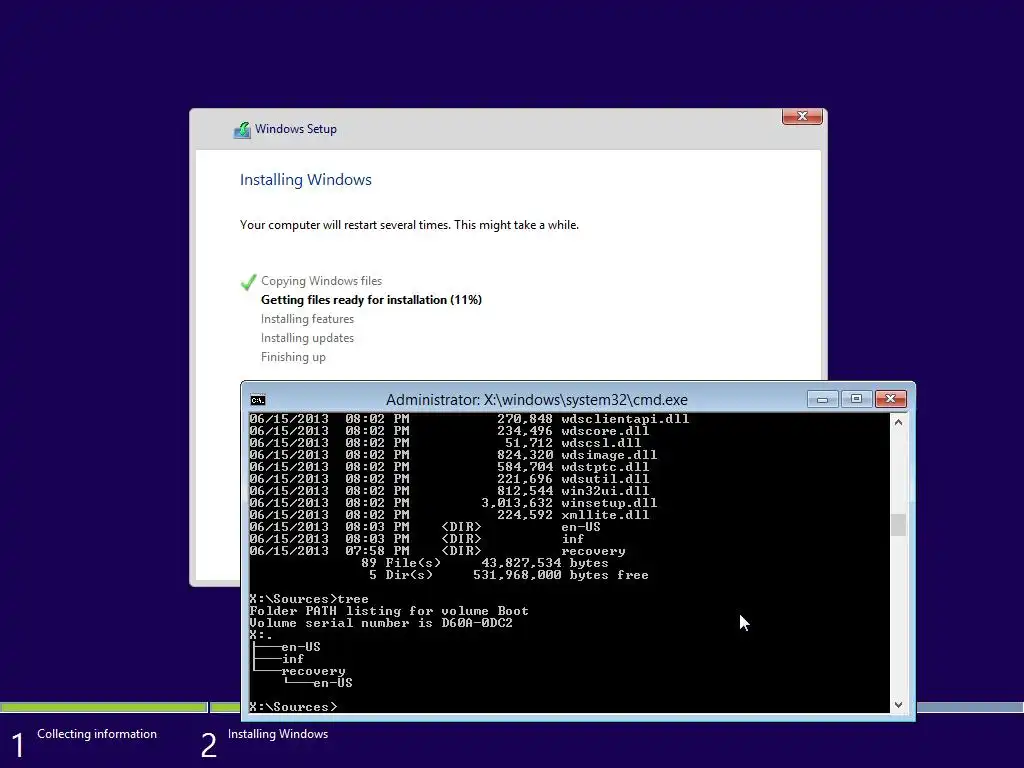
Task: Close the Windows Setup dialog
Action: pos(802,116)
